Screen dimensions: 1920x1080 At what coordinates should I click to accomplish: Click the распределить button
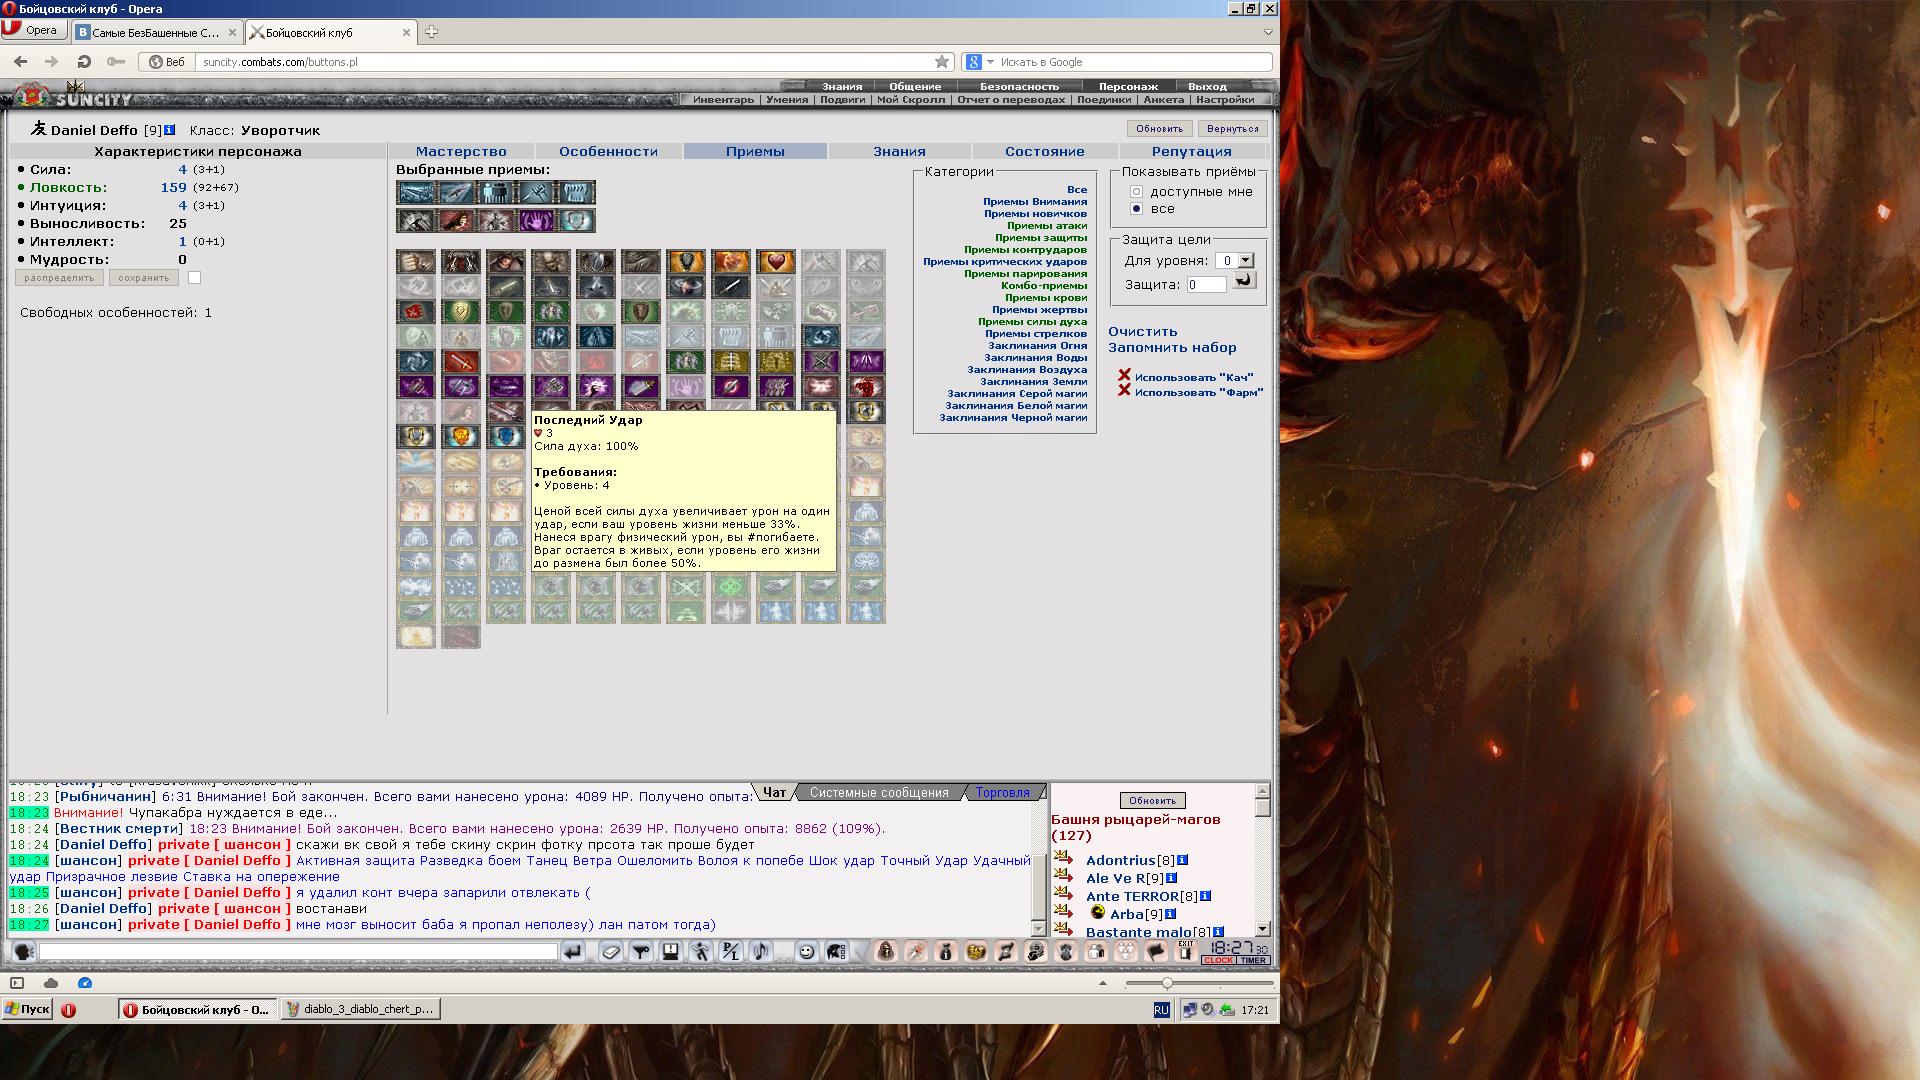(59, 278)
